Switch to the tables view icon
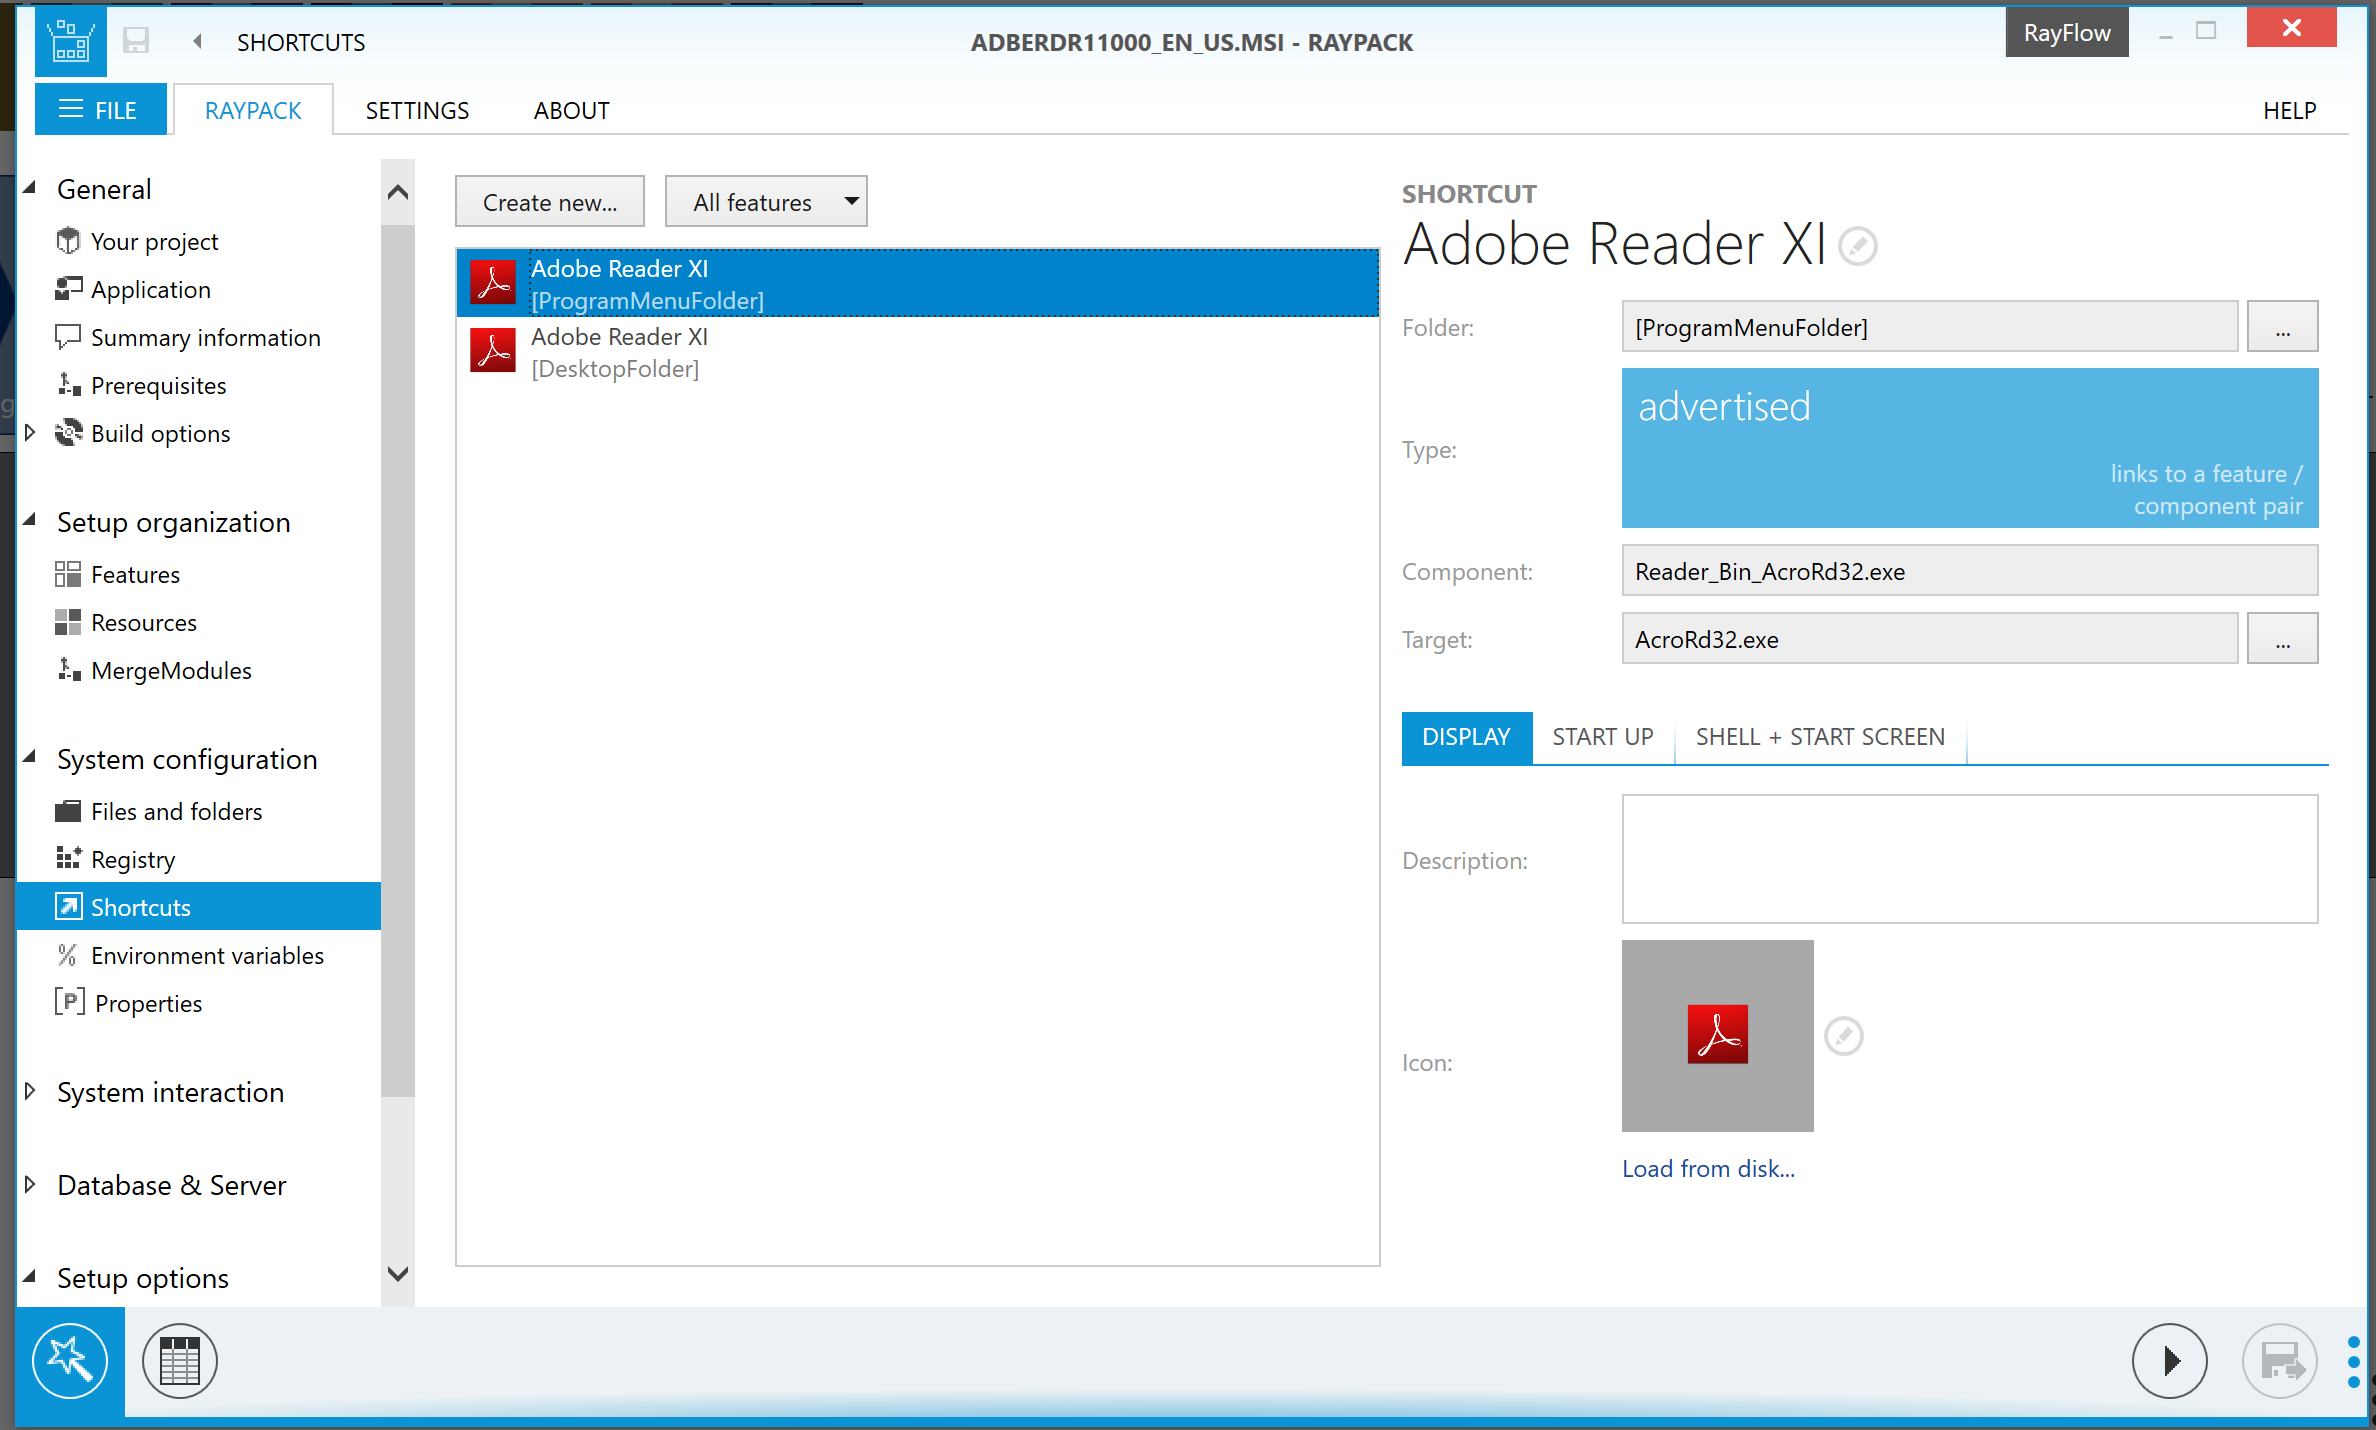Screen dimensions: 2376x1430 point(180,1360)
